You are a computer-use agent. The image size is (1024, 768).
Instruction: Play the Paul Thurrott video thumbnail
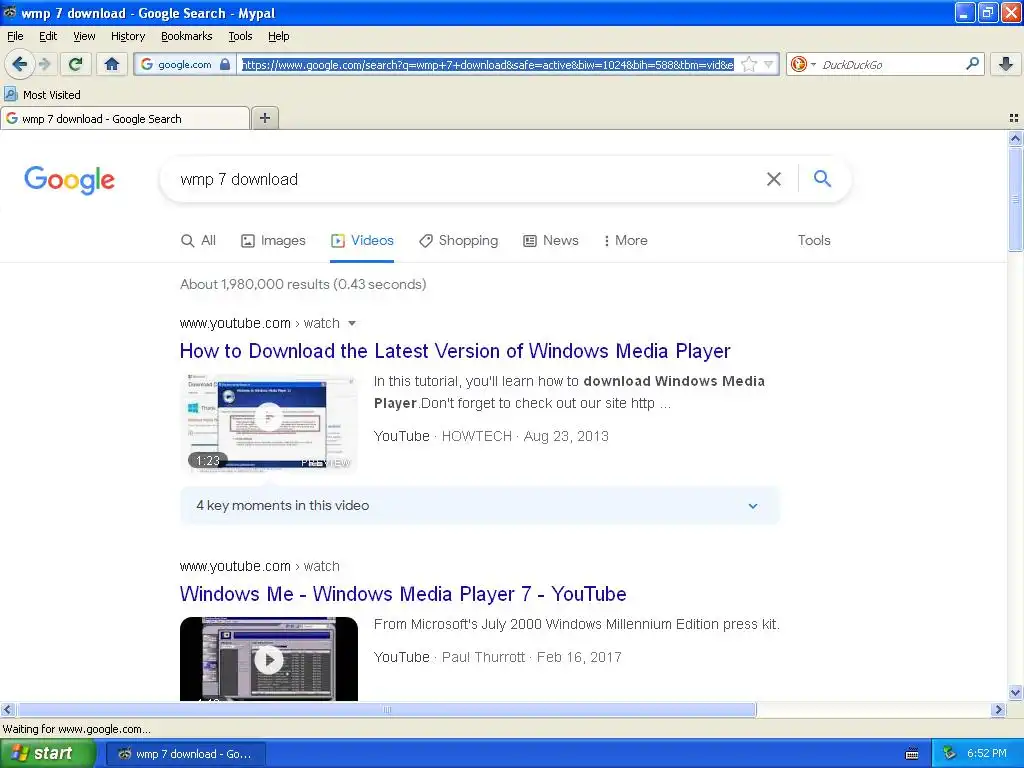pos(268,659)
